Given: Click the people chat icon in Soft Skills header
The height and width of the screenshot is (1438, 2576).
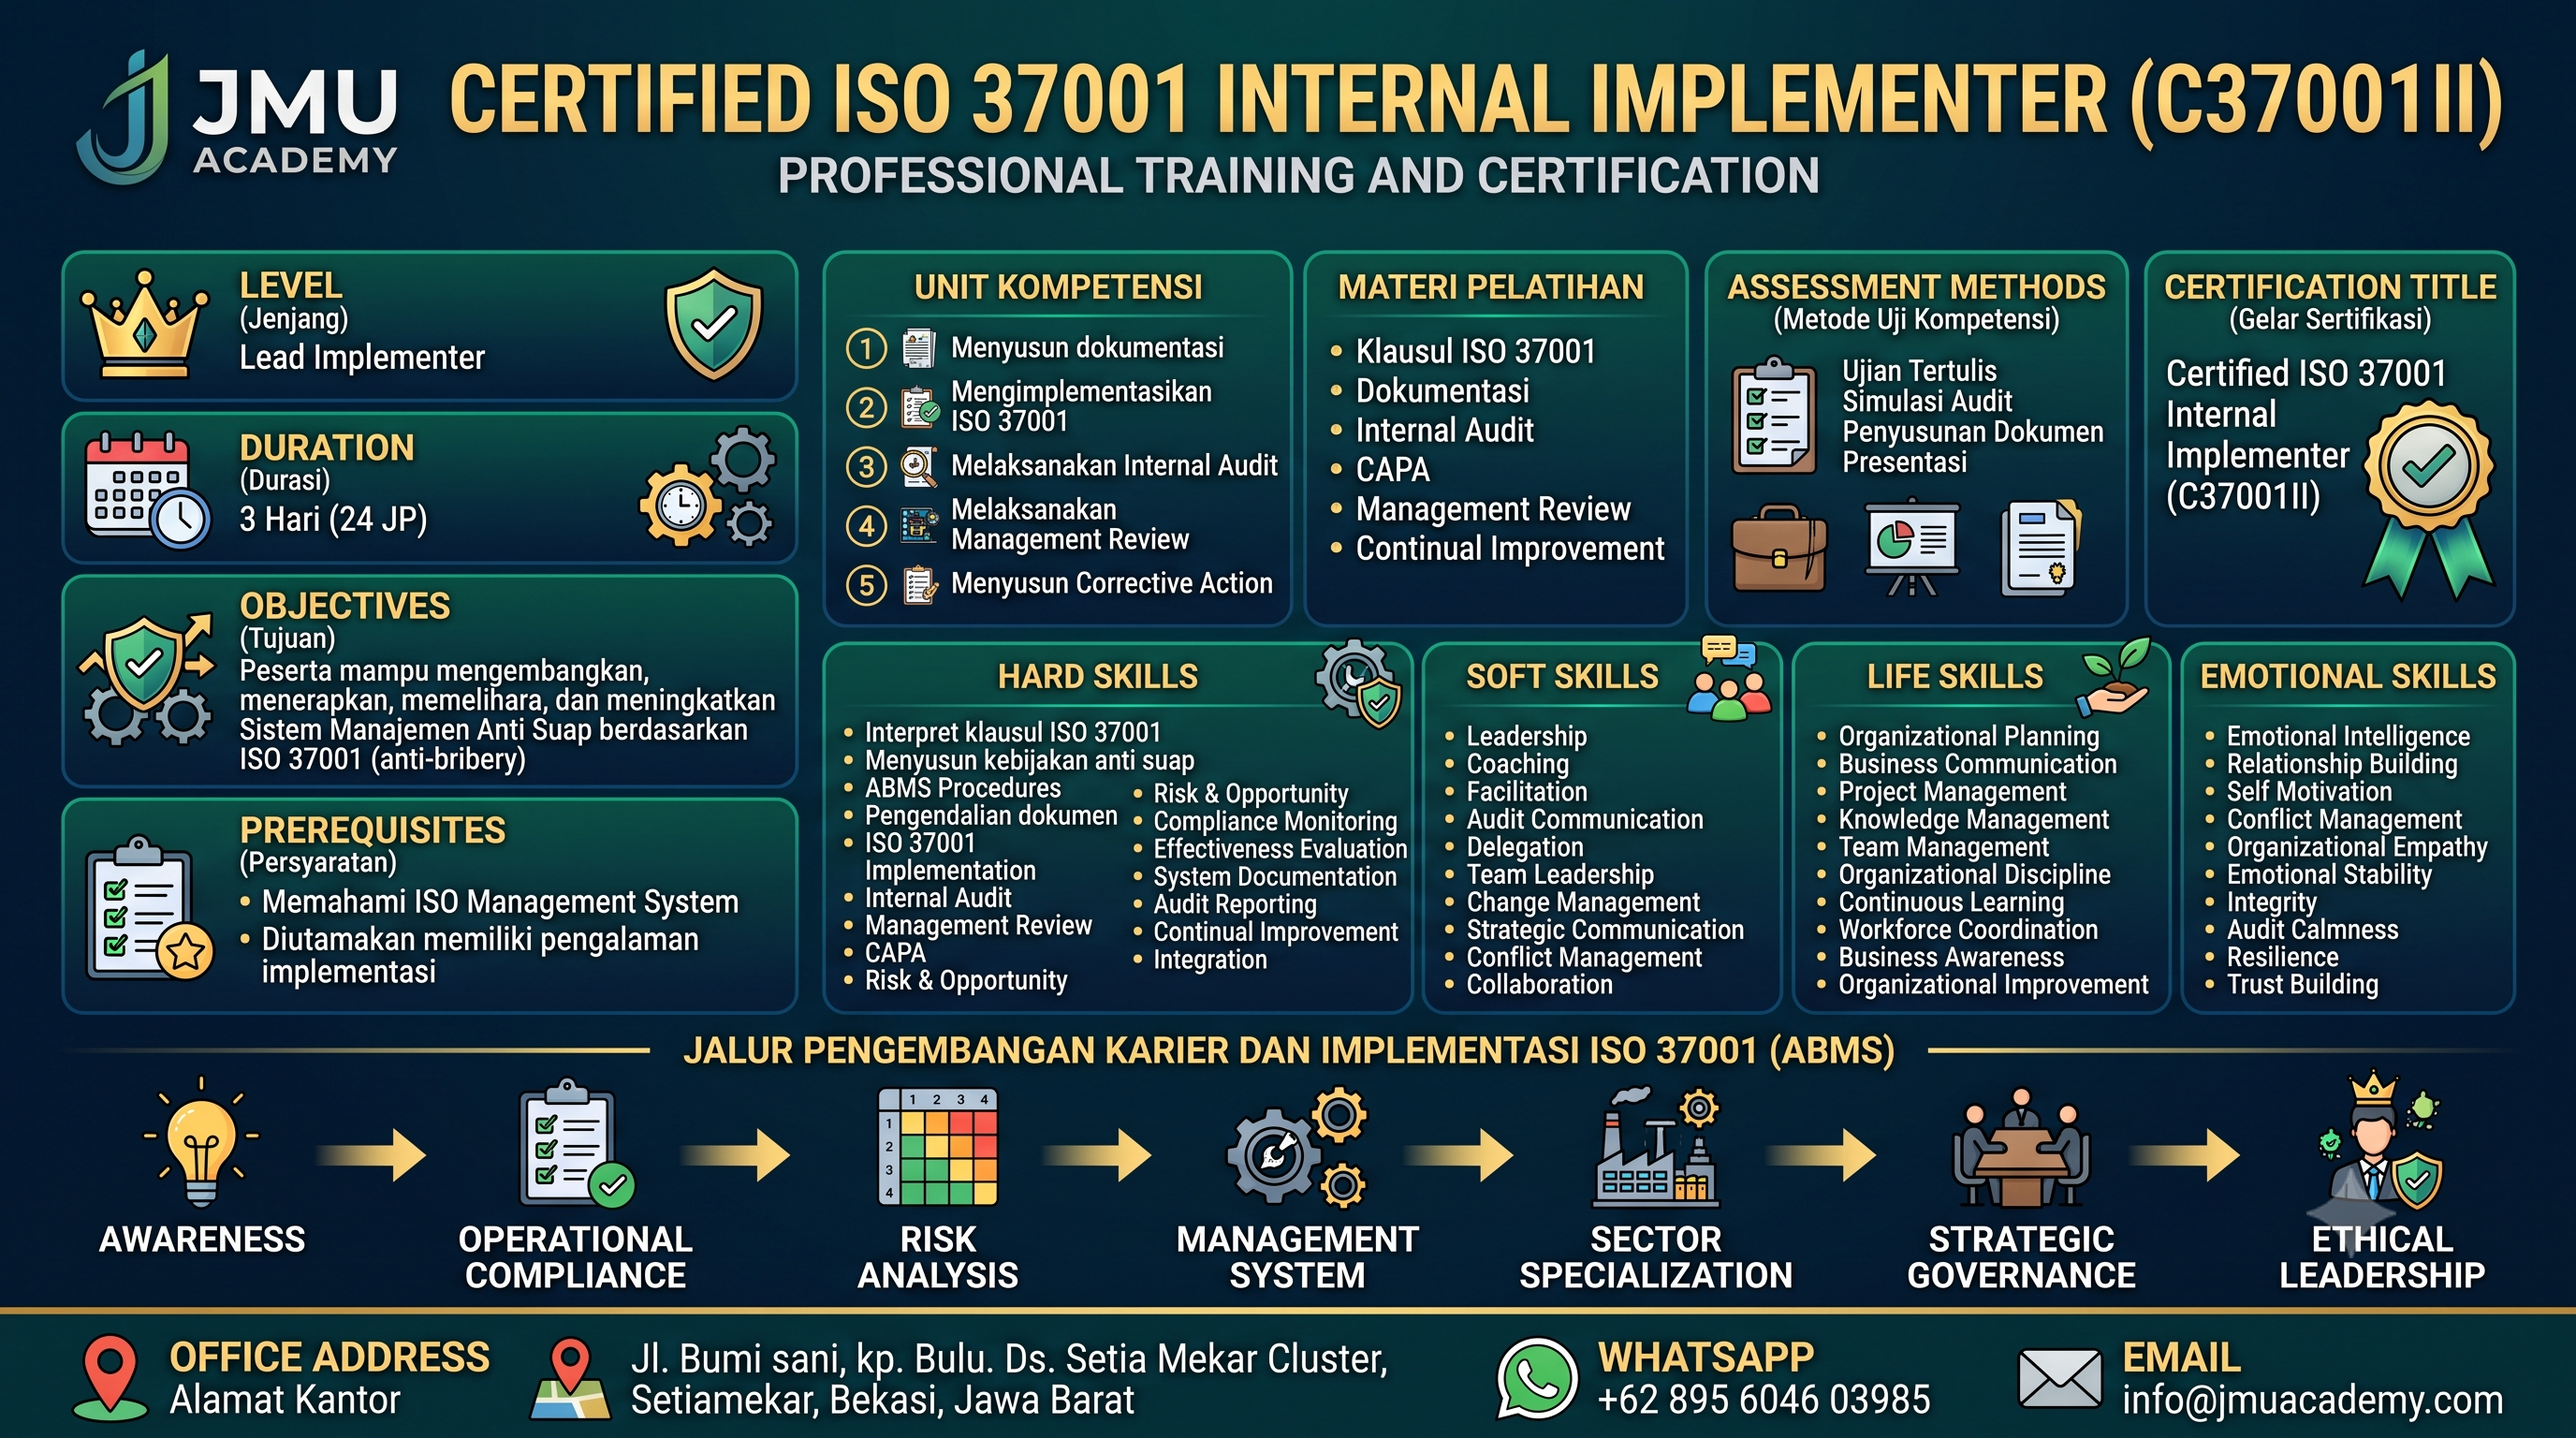Looking at the screenshot, I should [x=1728, y=678].
